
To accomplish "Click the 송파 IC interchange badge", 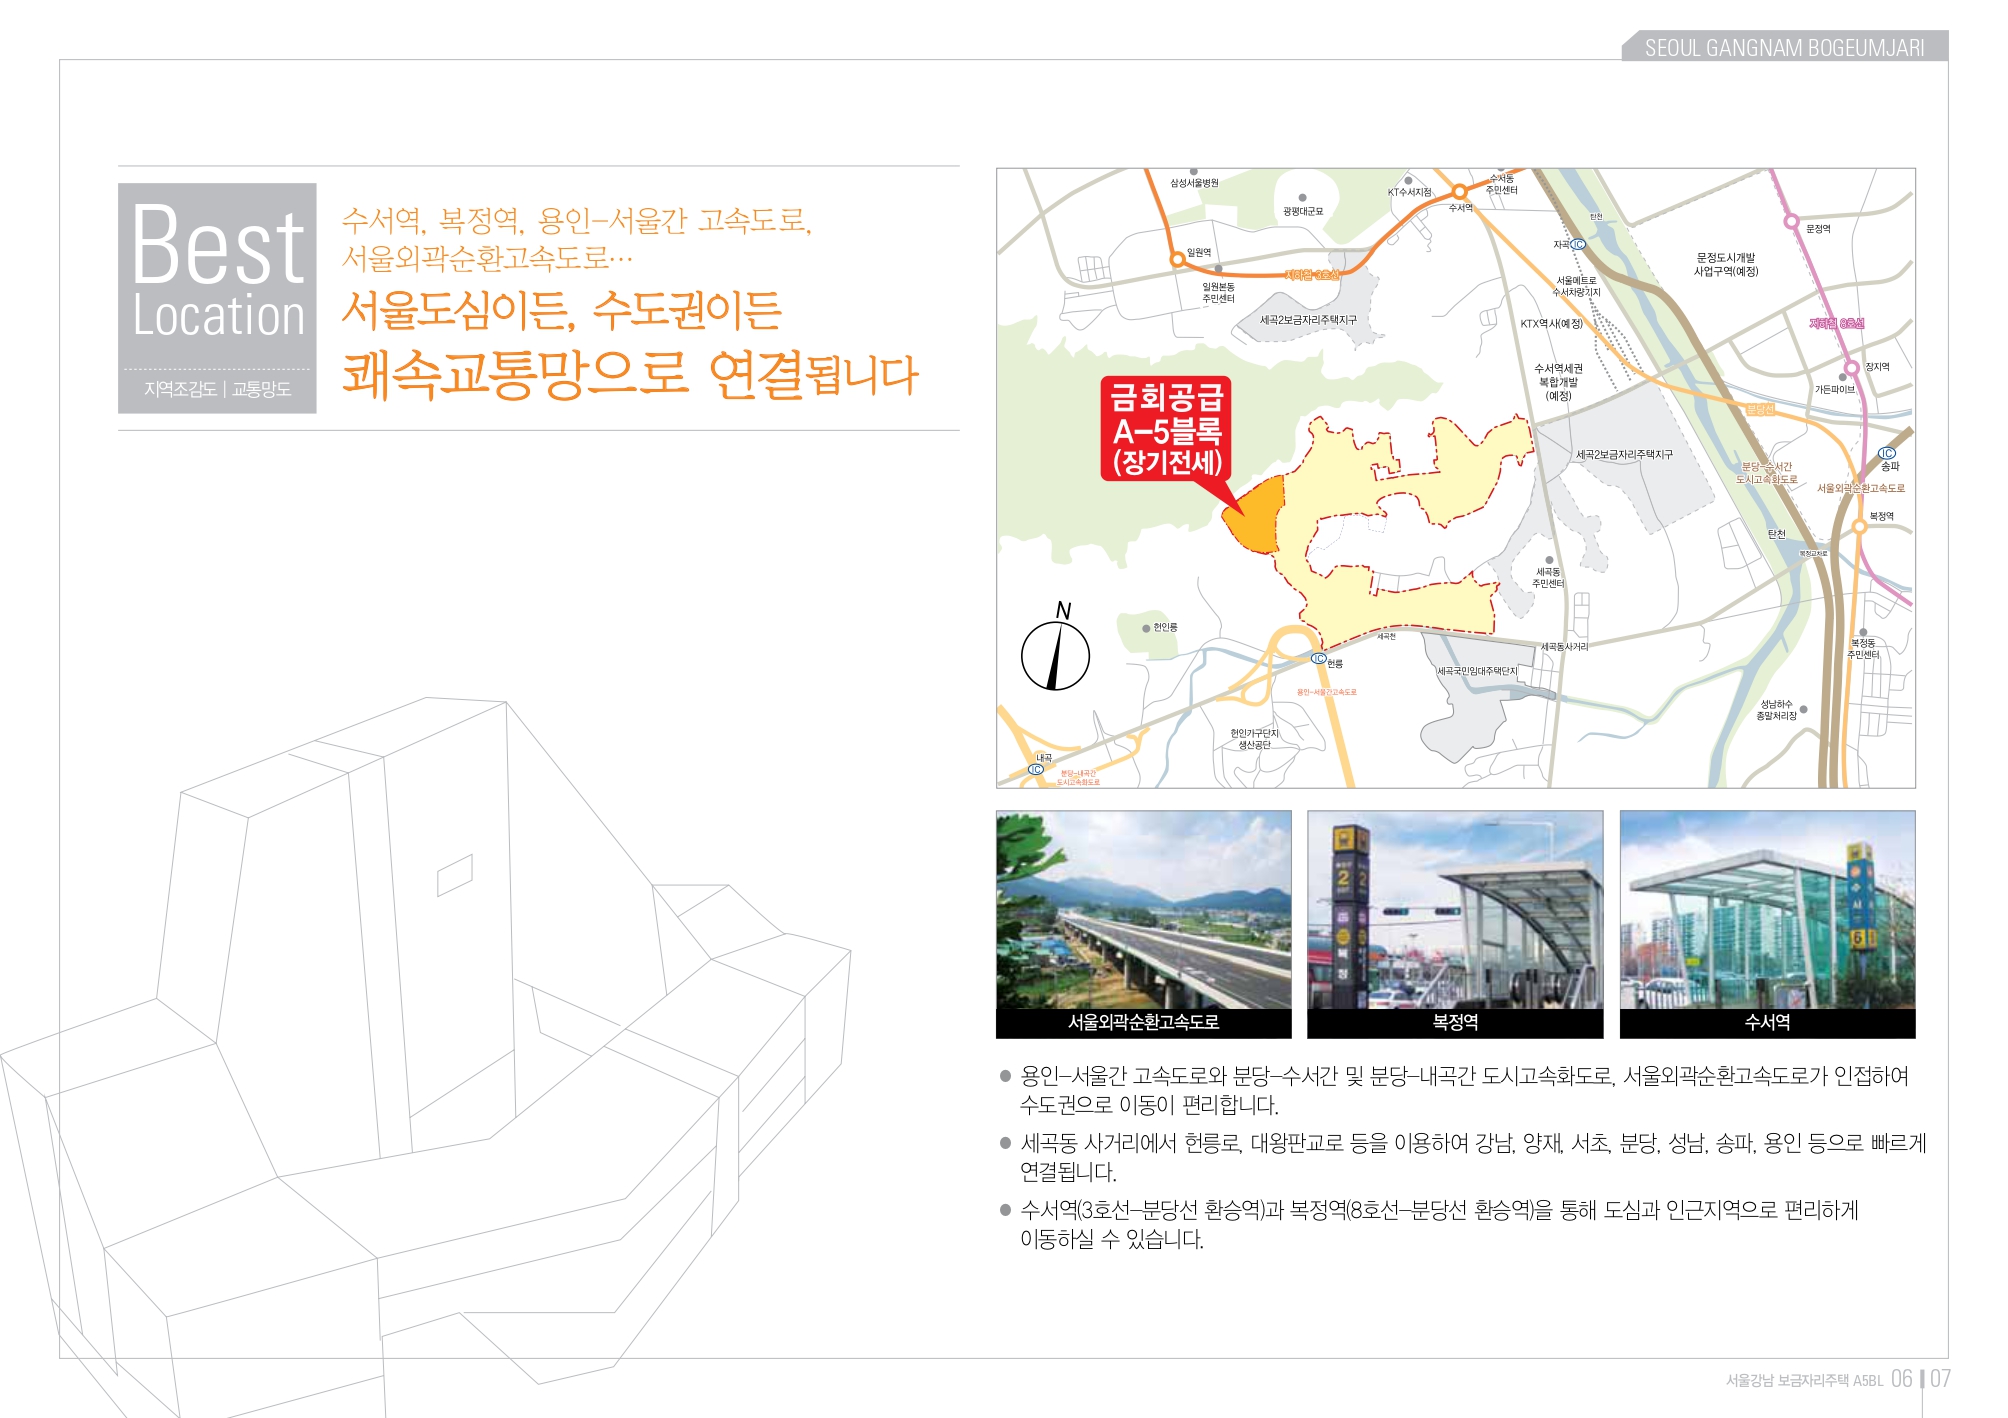I will 1887,453.
